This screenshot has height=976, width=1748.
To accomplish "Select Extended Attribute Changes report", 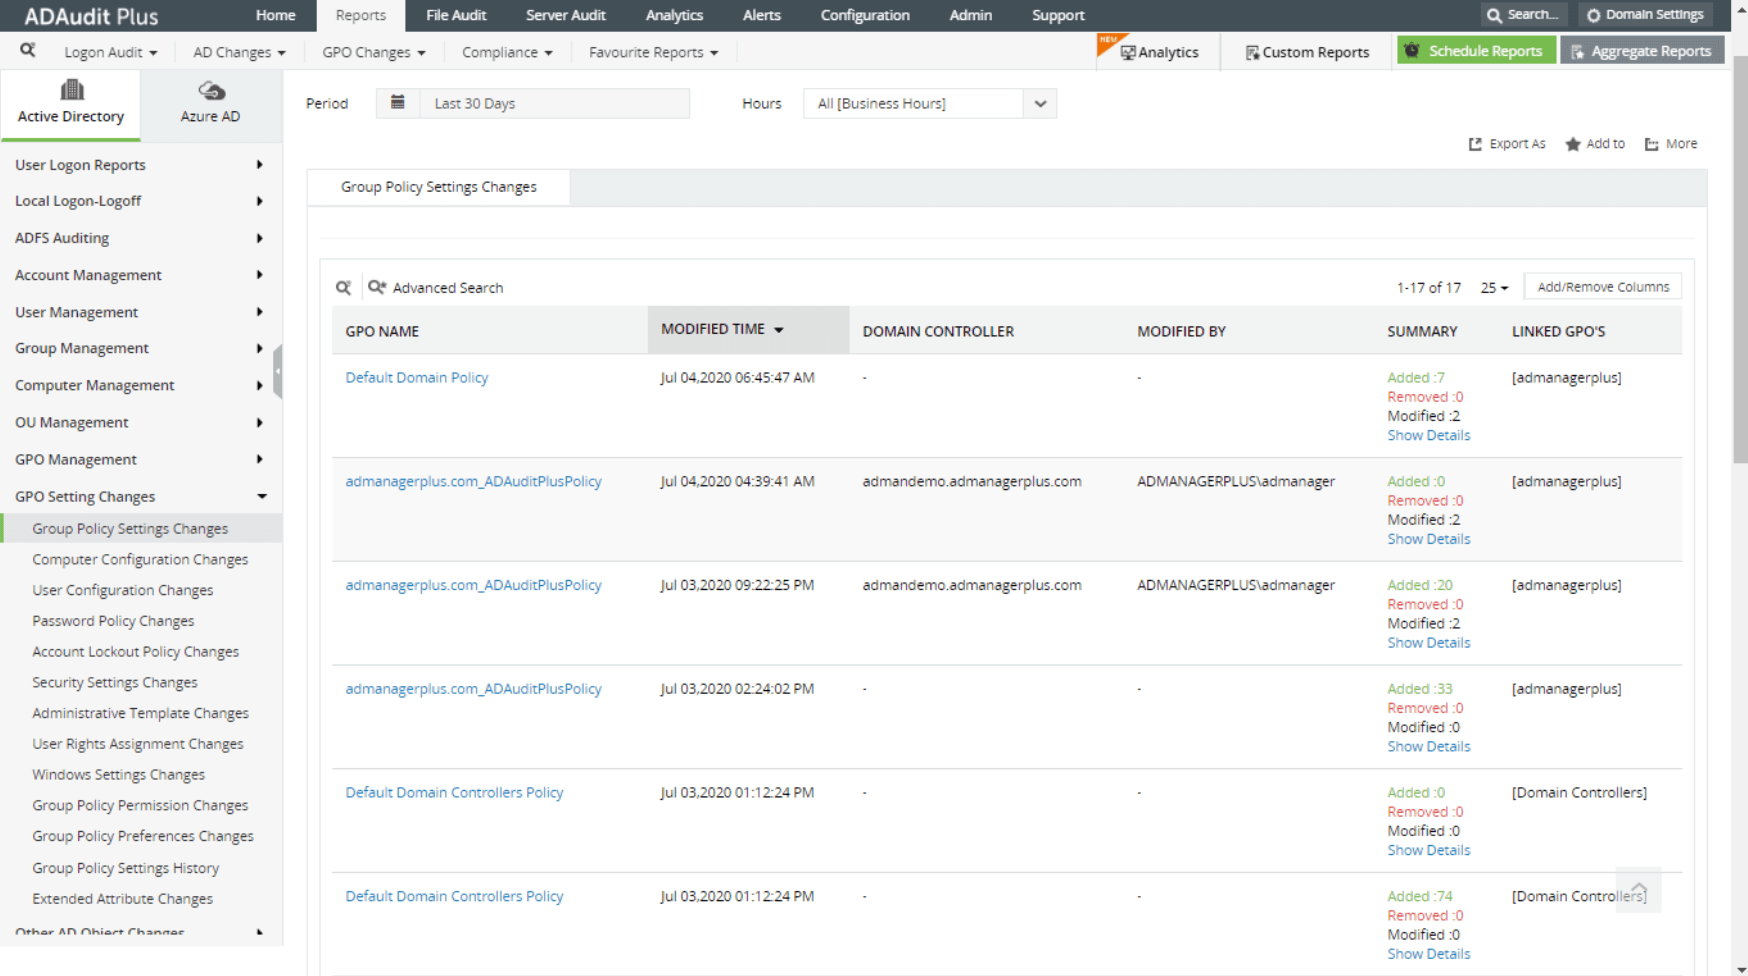I will click(x=122, y=899).
